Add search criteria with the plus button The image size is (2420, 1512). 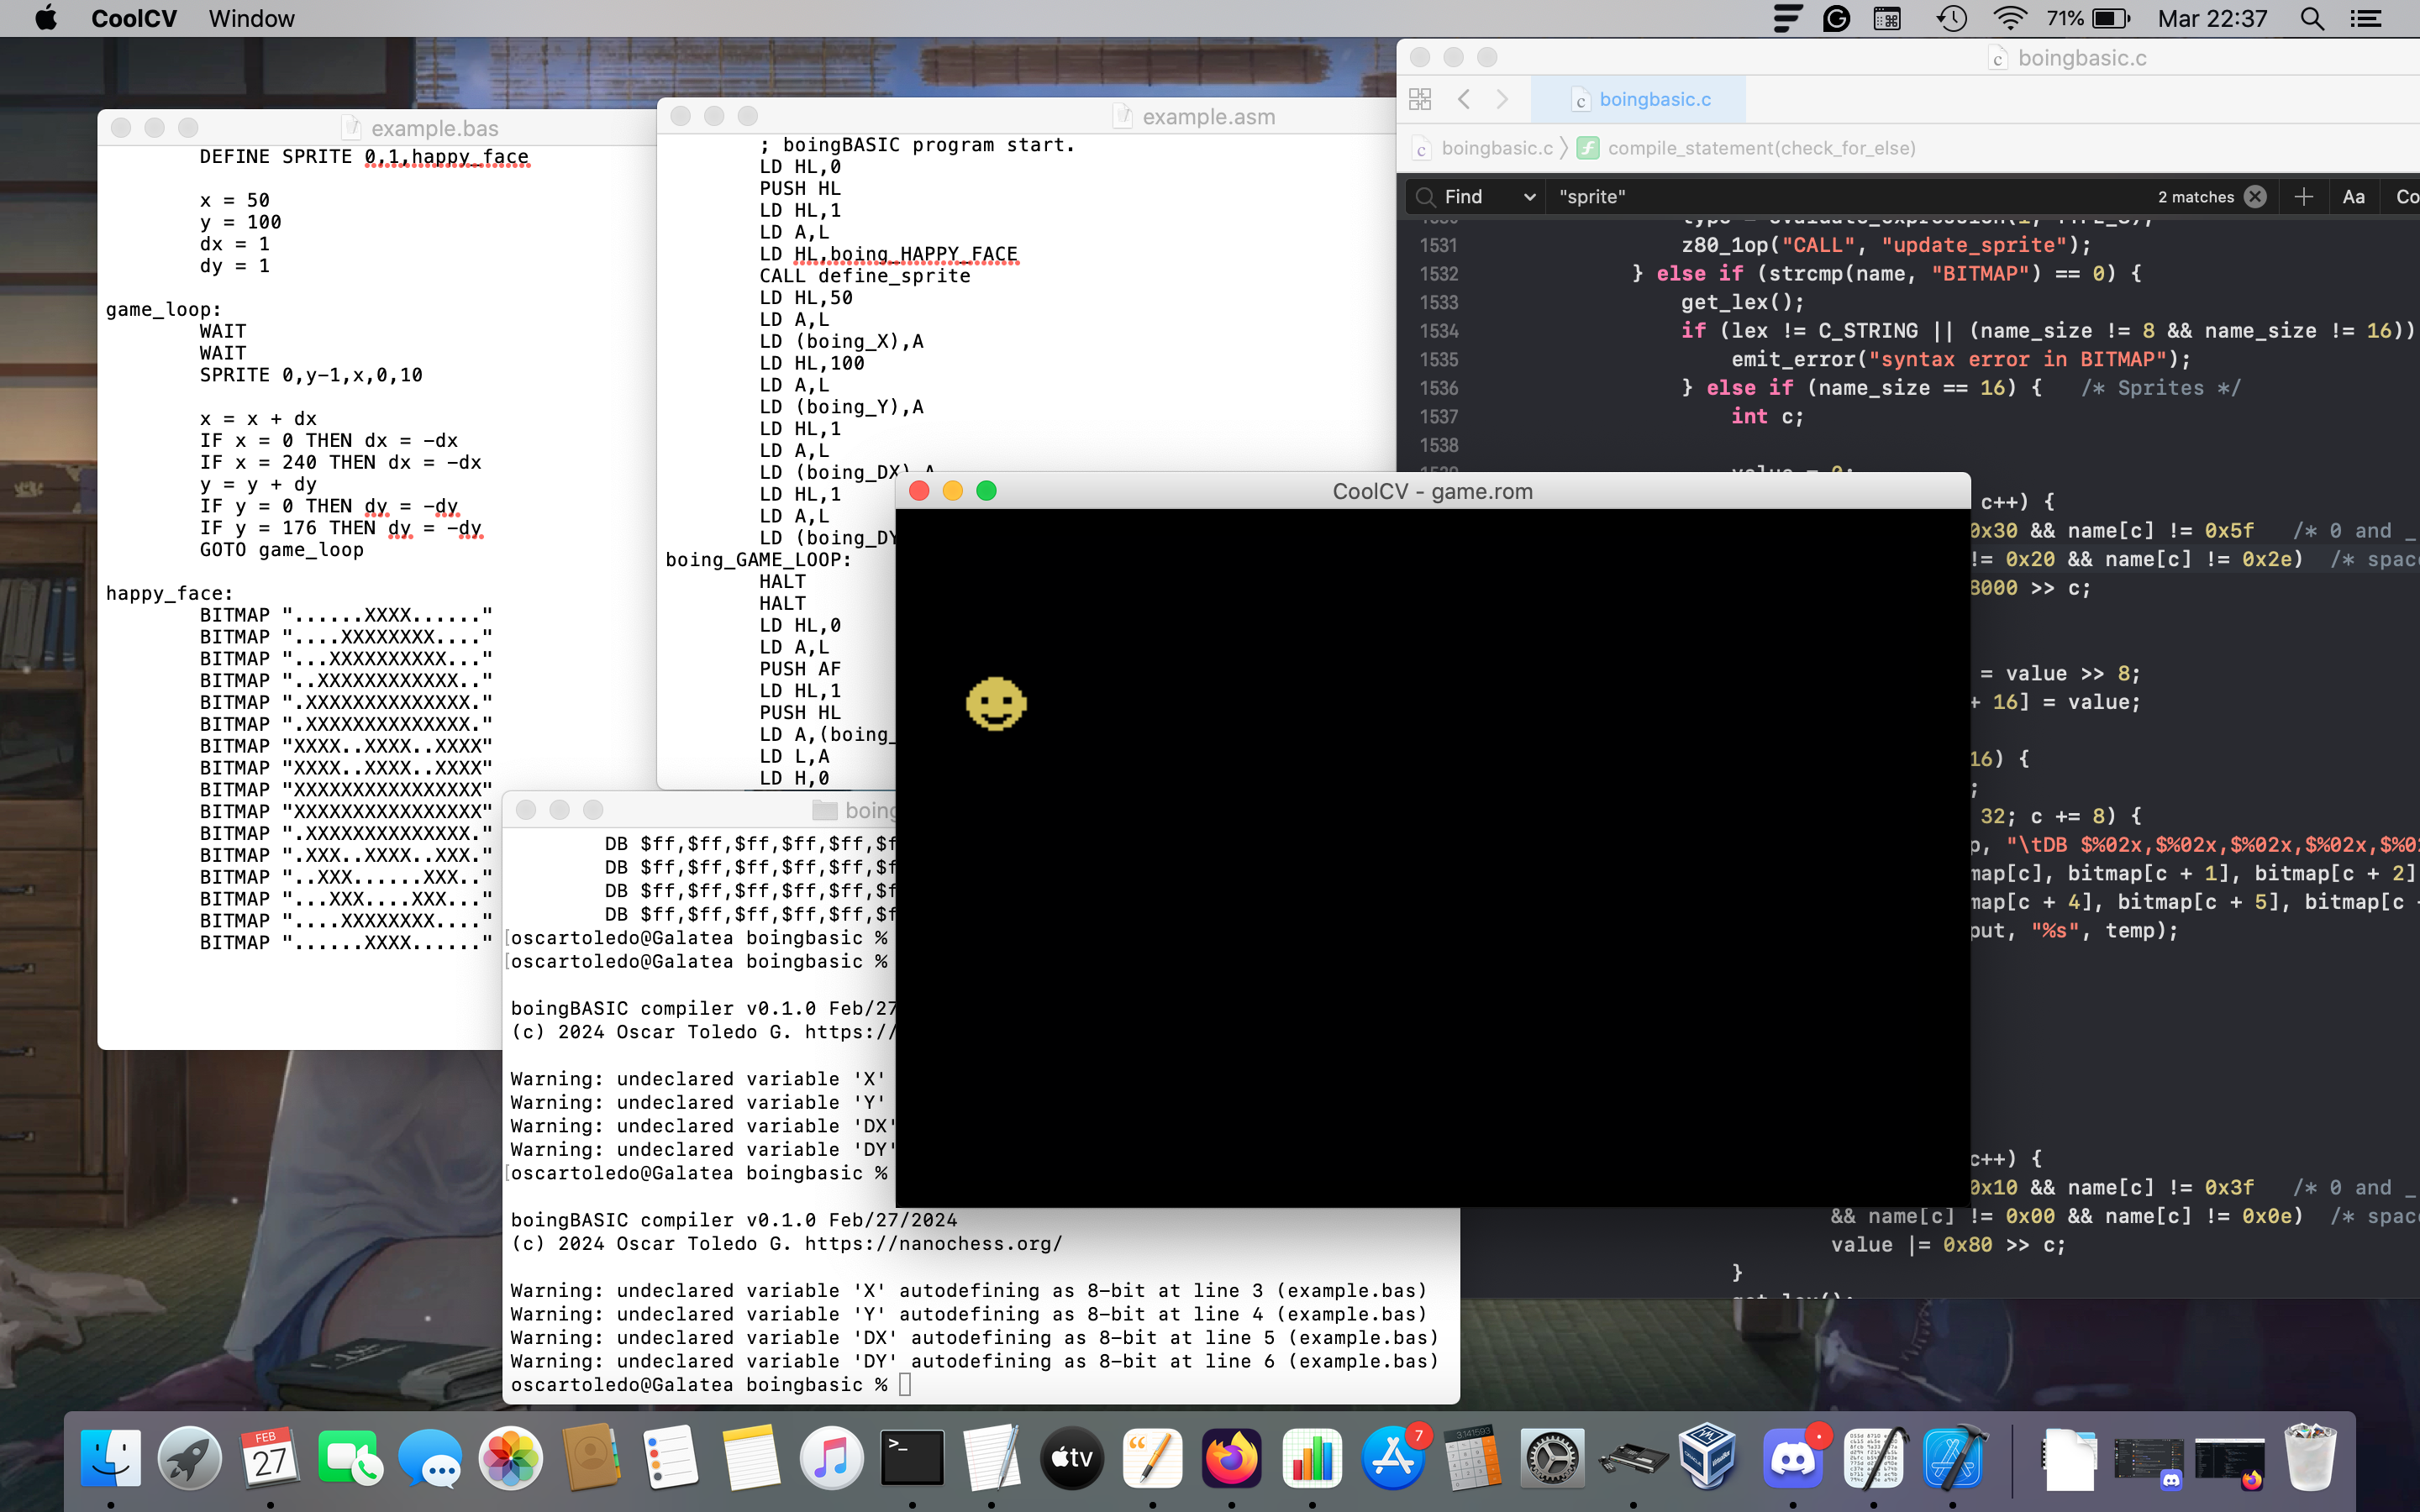coord(2304,197)
